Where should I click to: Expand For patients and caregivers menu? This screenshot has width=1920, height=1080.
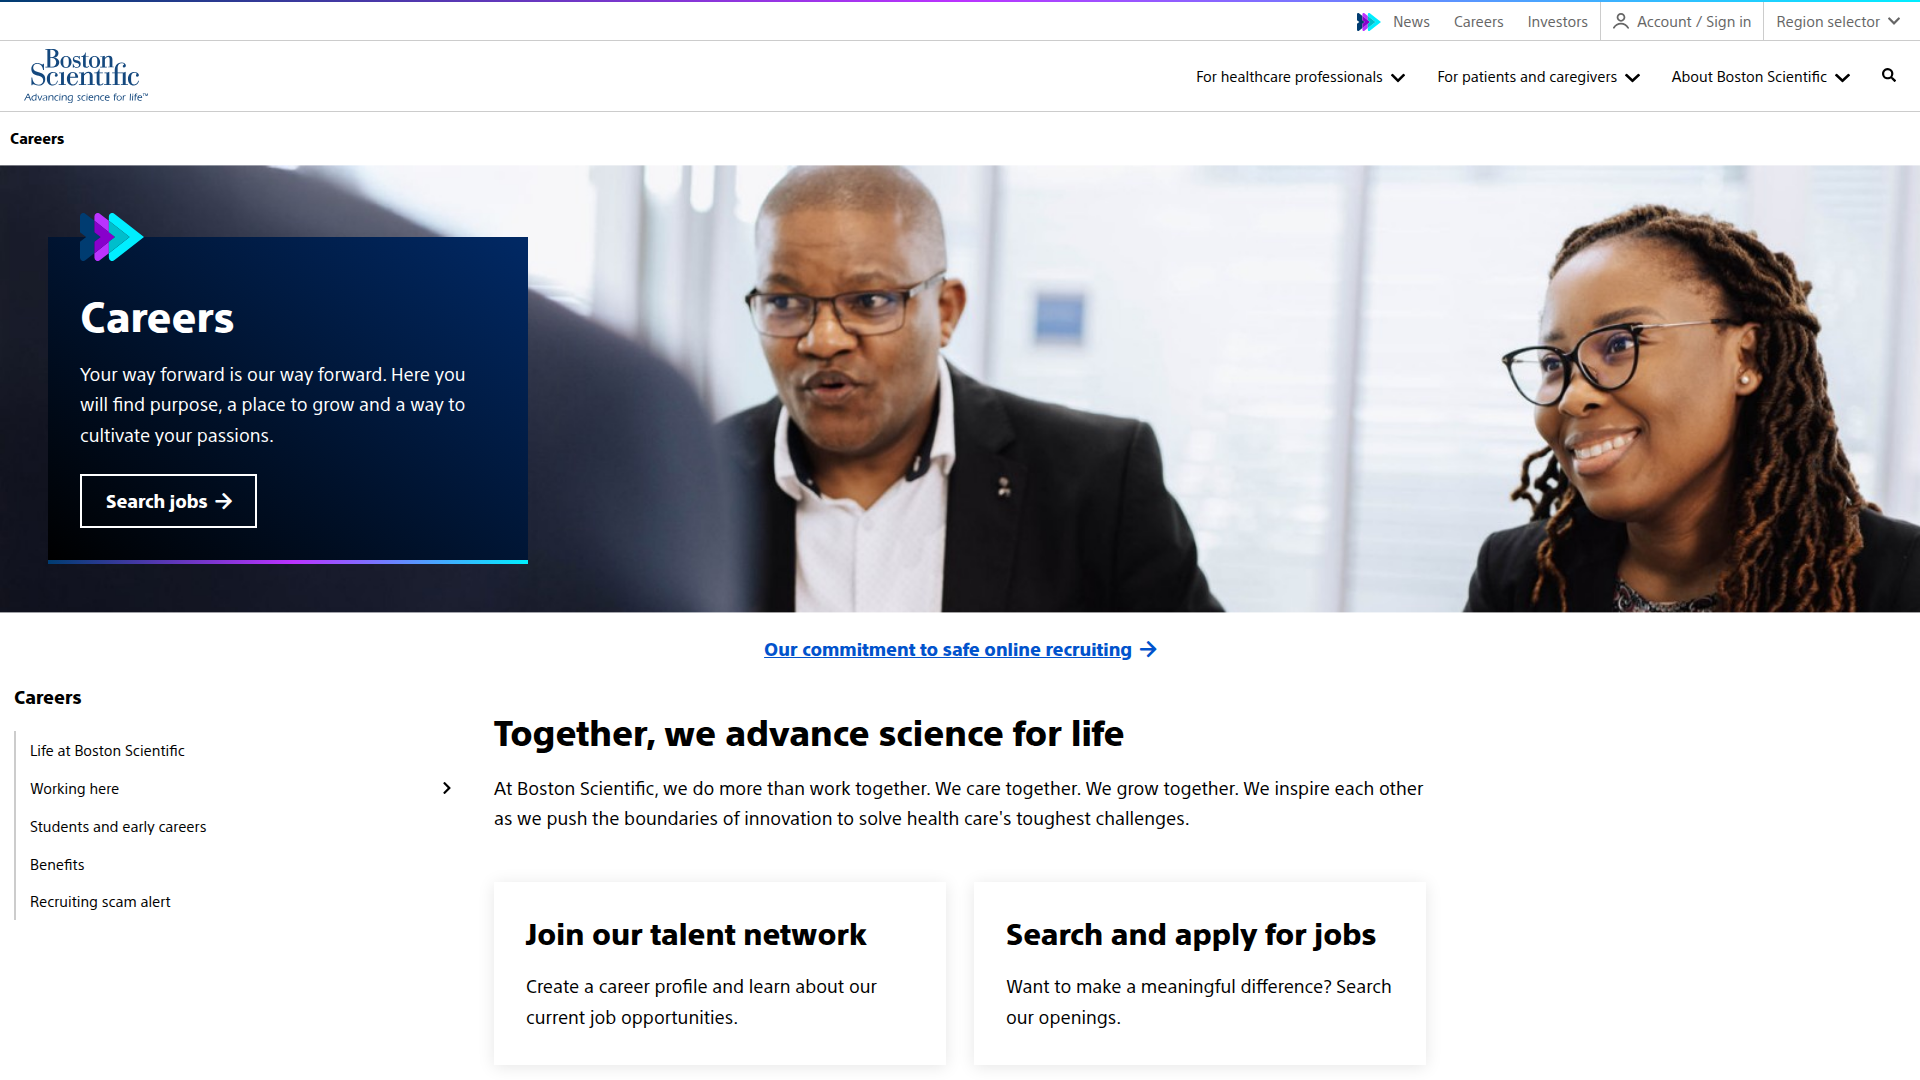1538,77
